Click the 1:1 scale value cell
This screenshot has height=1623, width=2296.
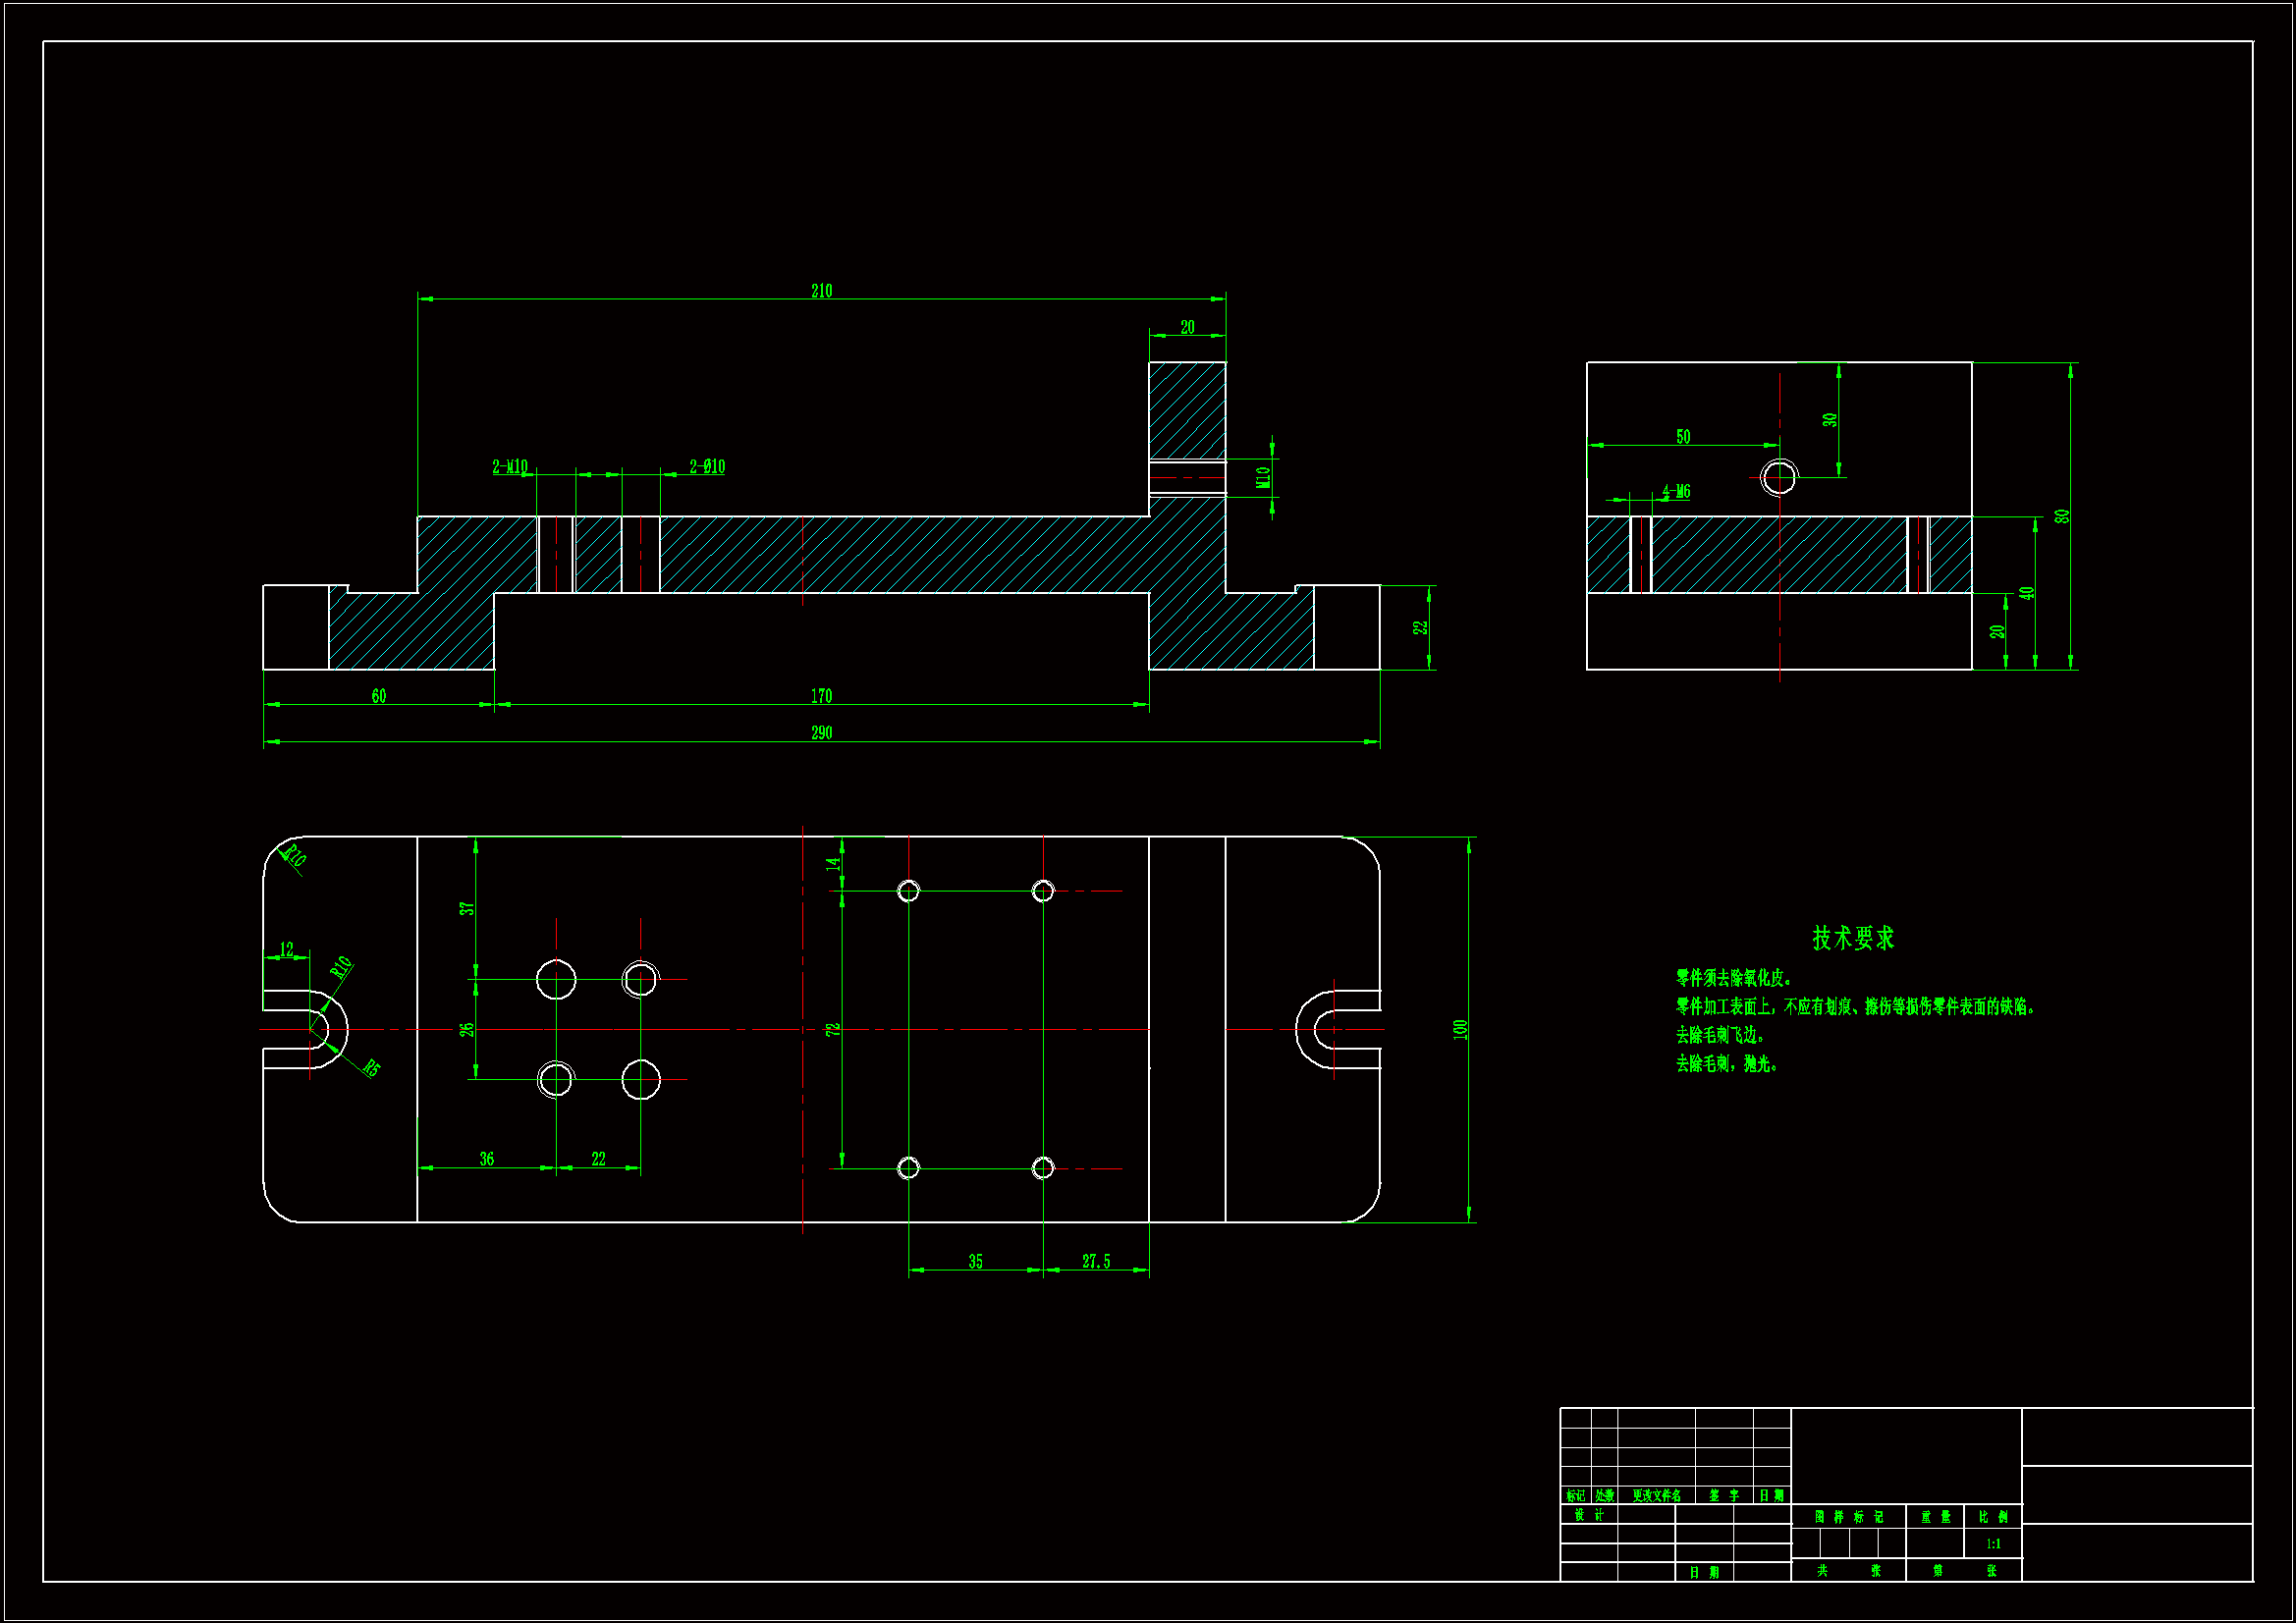click(1993, 1544)
